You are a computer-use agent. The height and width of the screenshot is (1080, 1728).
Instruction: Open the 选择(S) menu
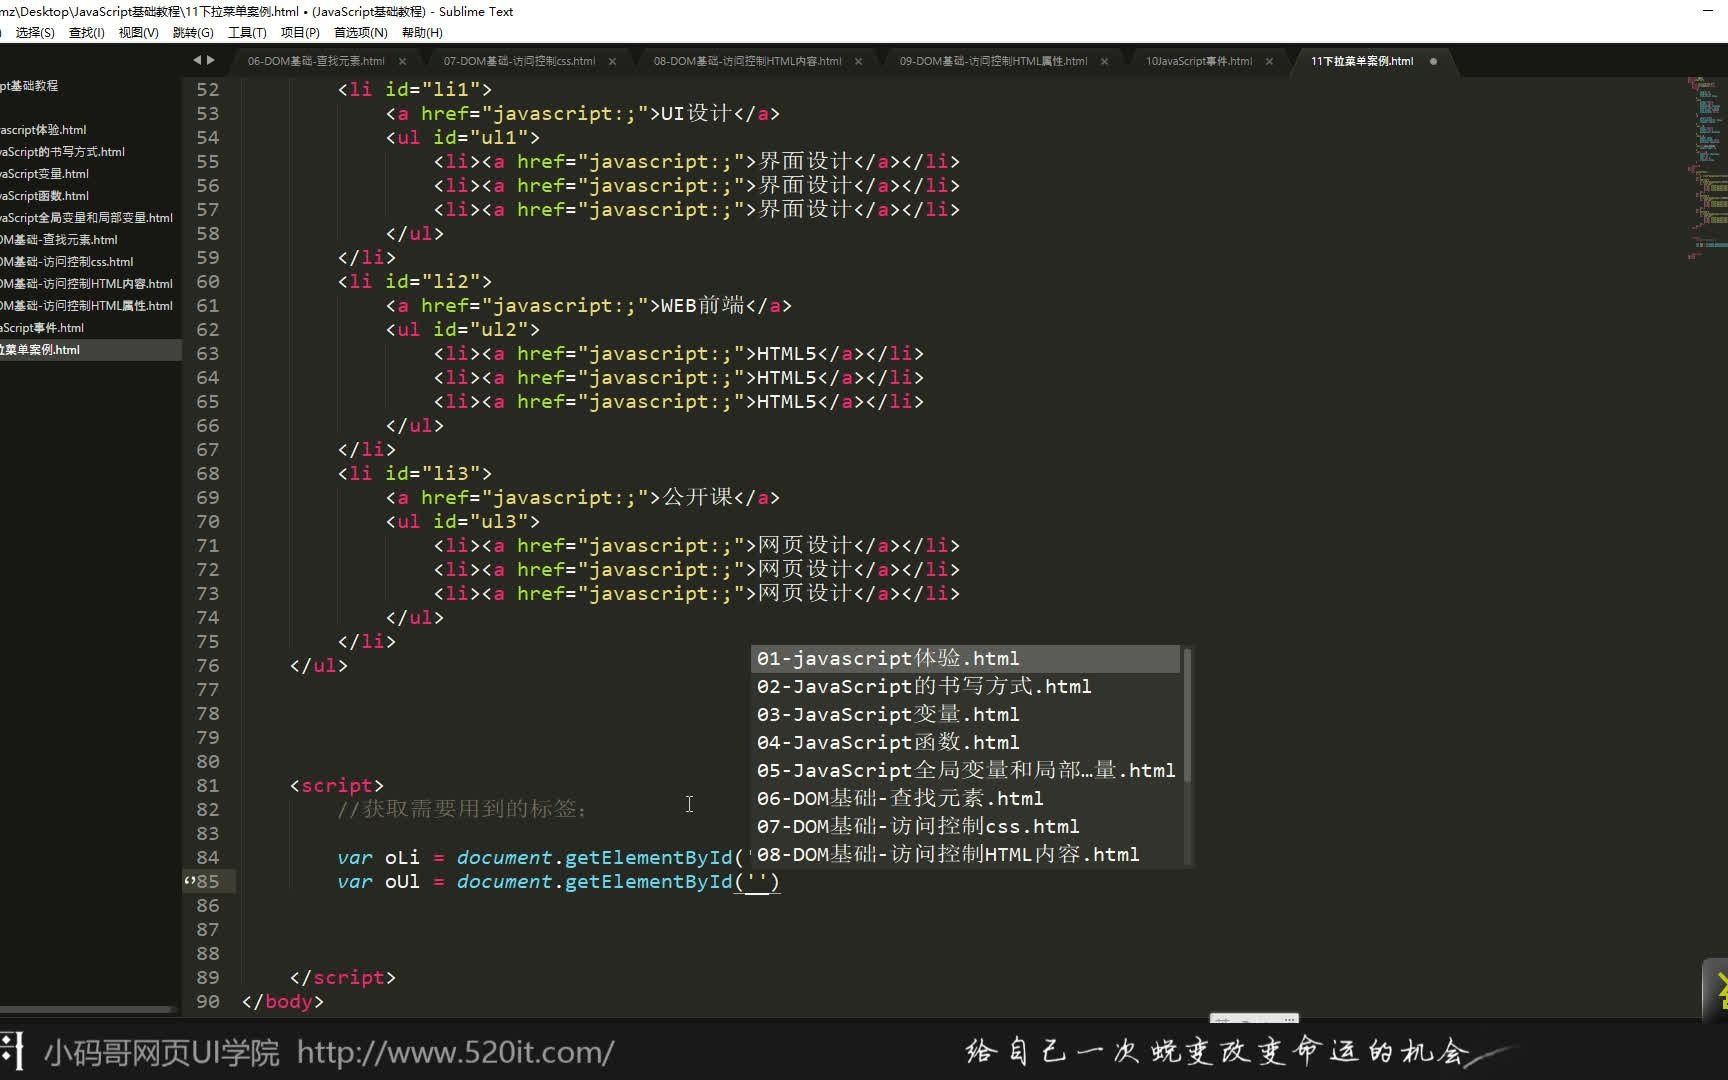35,33
